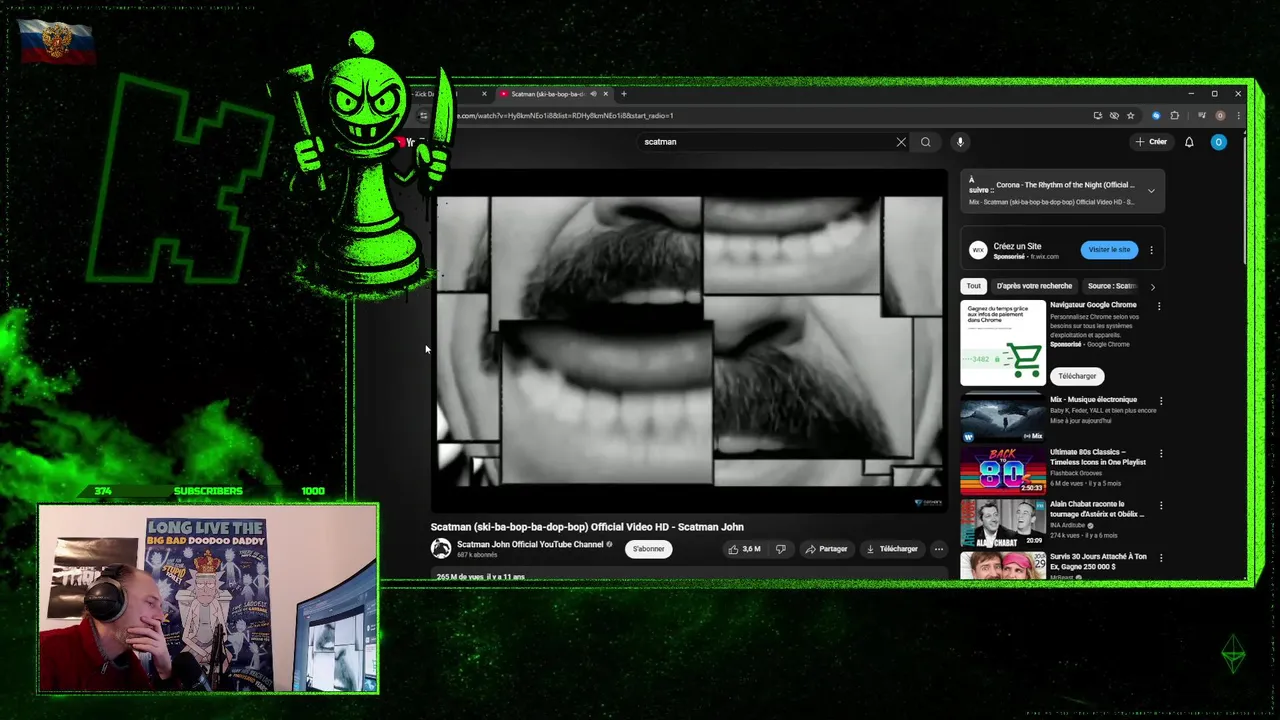Subscribe with the S'abonner button
Screen dimensions: 1280x720
(x=649, y=549)
